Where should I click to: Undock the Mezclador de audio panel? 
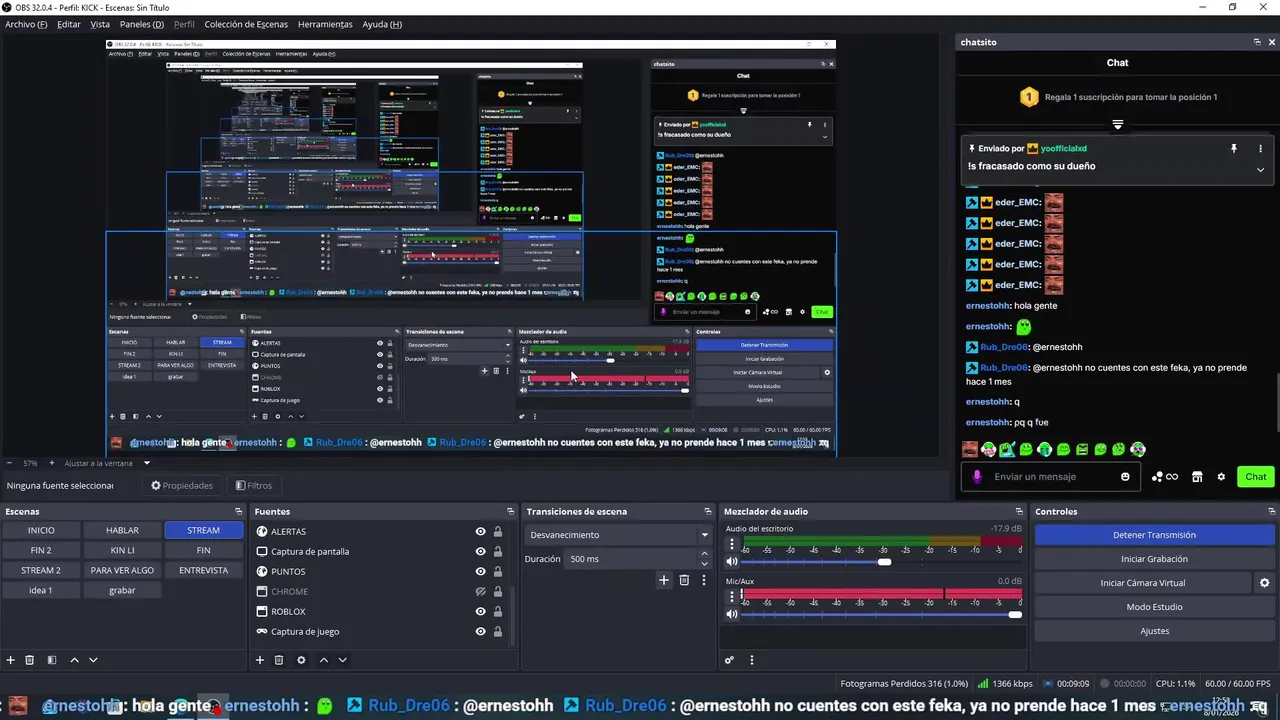click(1019, 512)
